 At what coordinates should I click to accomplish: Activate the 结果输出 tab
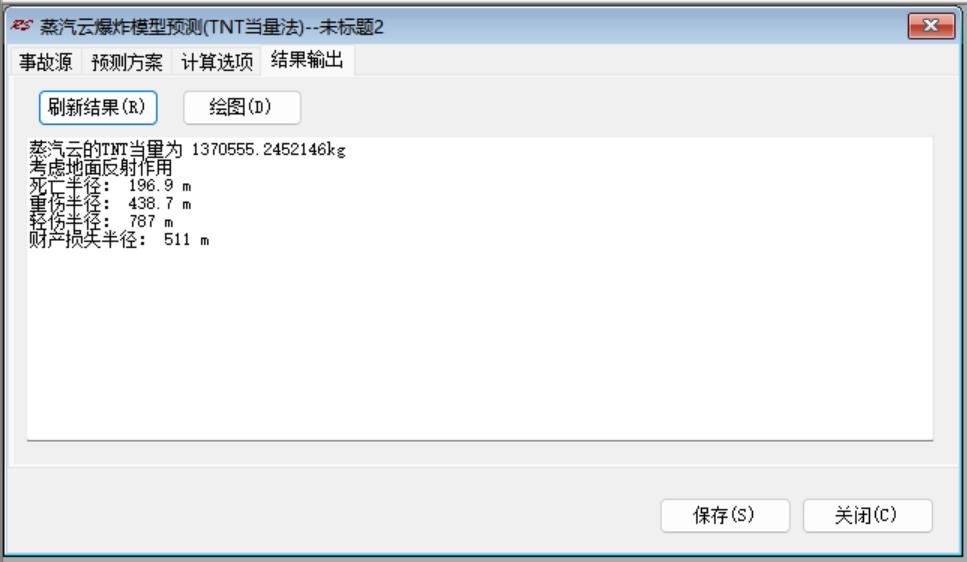(307, 60)
